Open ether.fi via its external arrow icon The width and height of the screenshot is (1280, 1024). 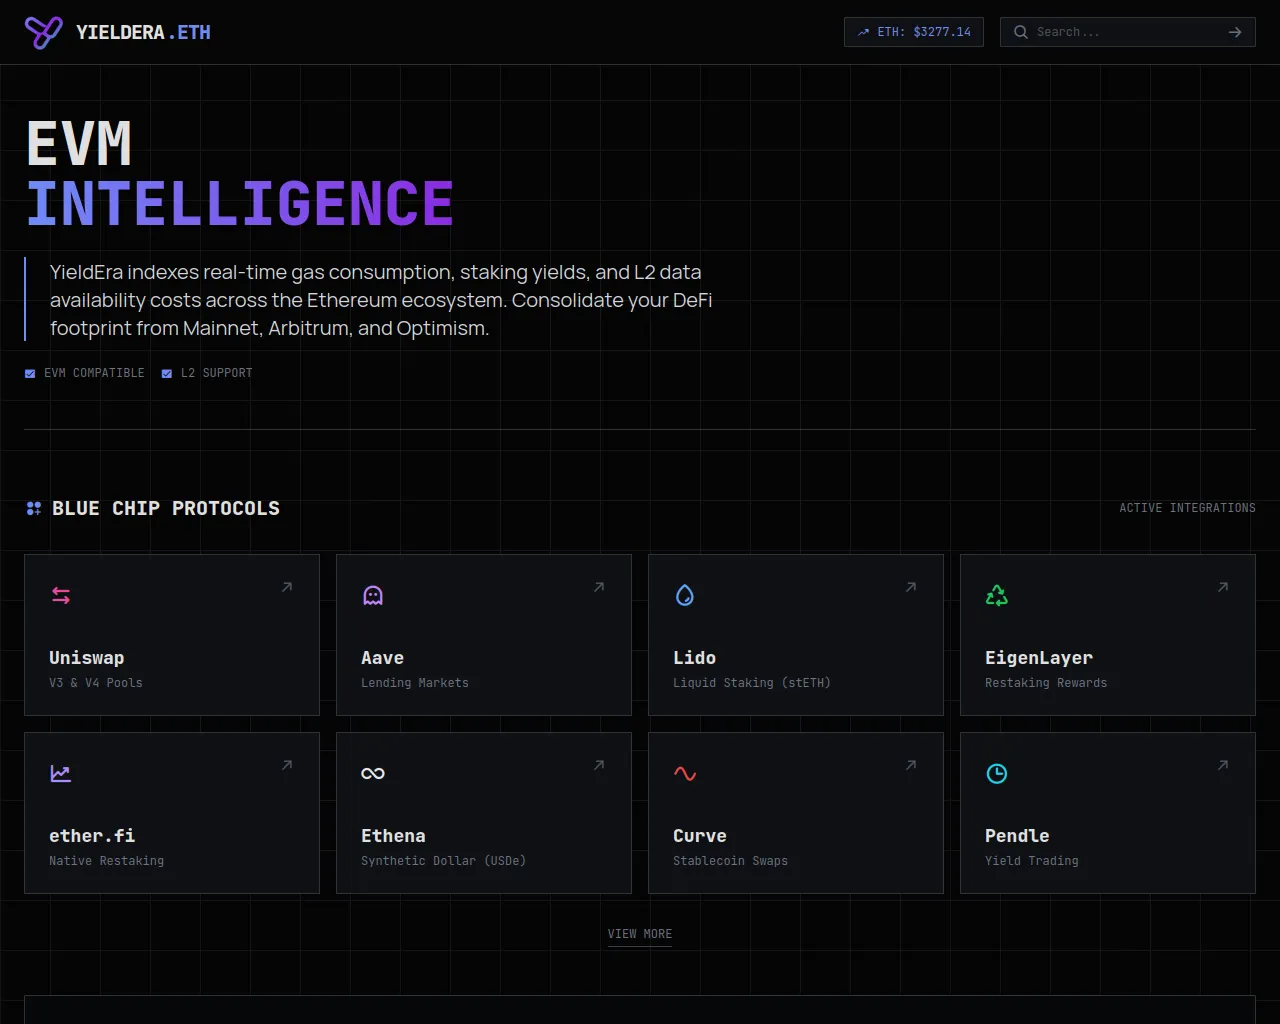(x=287, y=765)
